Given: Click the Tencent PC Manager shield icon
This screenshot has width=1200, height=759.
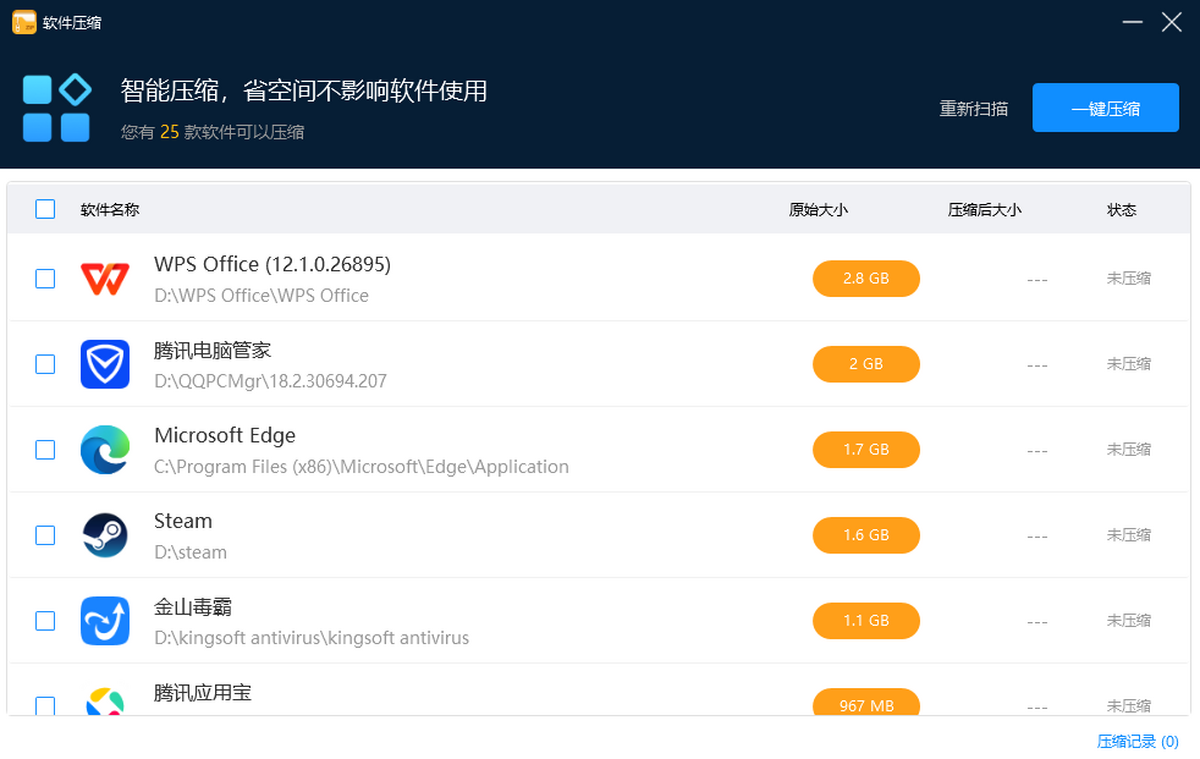Looking at the screenshot, I should [x=105, y=364].
